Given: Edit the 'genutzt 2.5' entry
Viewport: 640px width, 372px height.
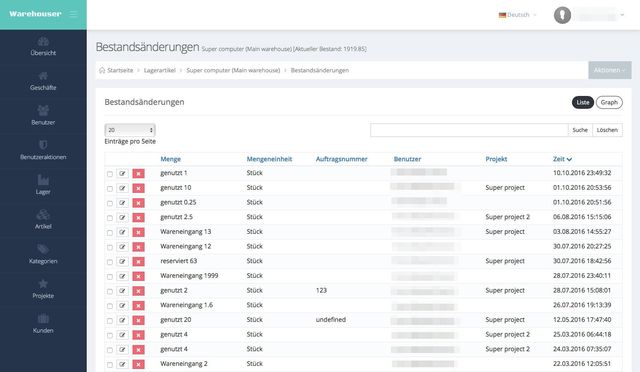Looking at the screenshot, I should (x=122, y=218).
